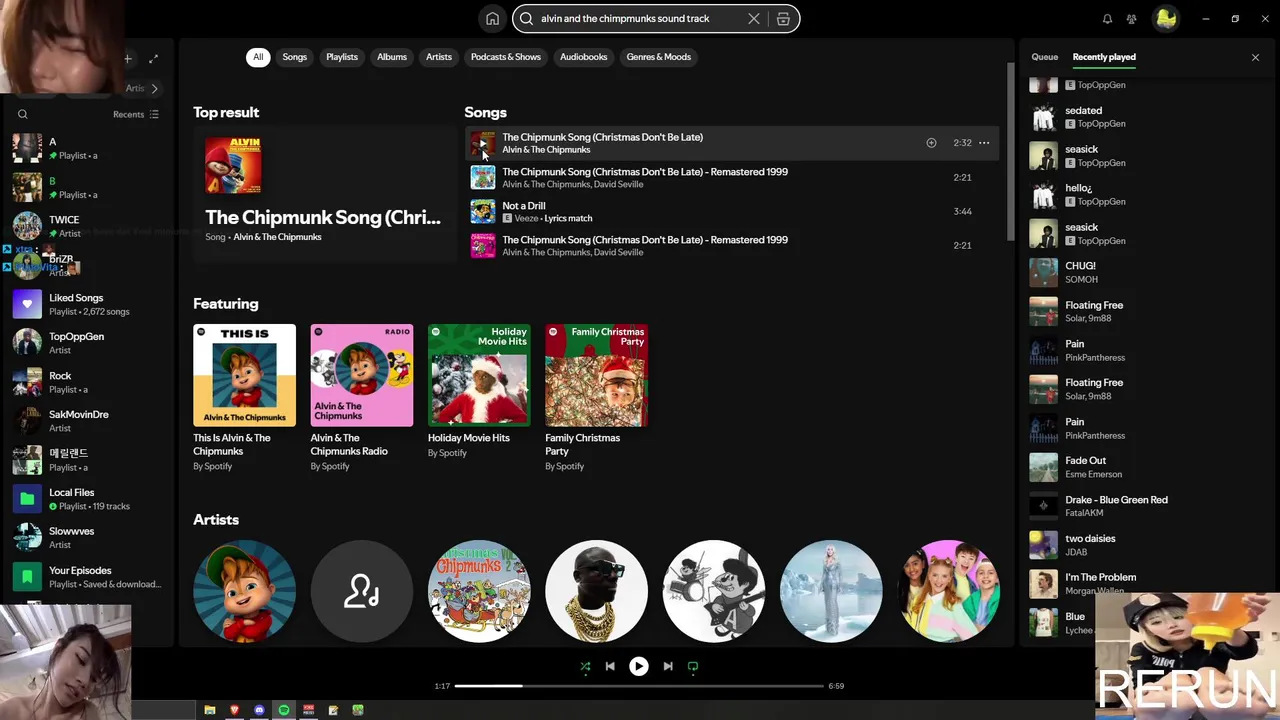
Task: Filter results by Genres & Moods
Action: click(x=658, y=57)
